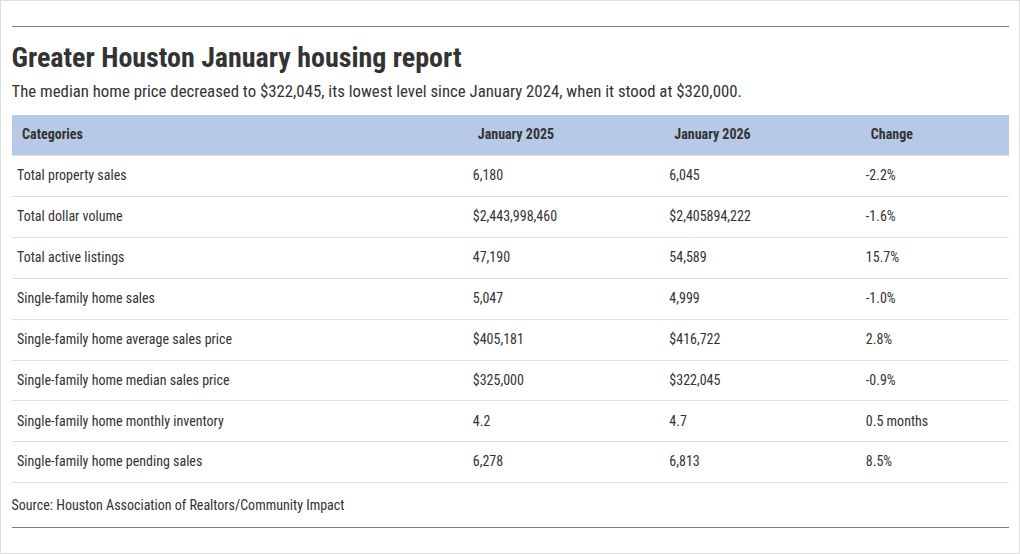Click the source attribution text below the table
This screenshot has width=1020, height=554.
point(178,505)
